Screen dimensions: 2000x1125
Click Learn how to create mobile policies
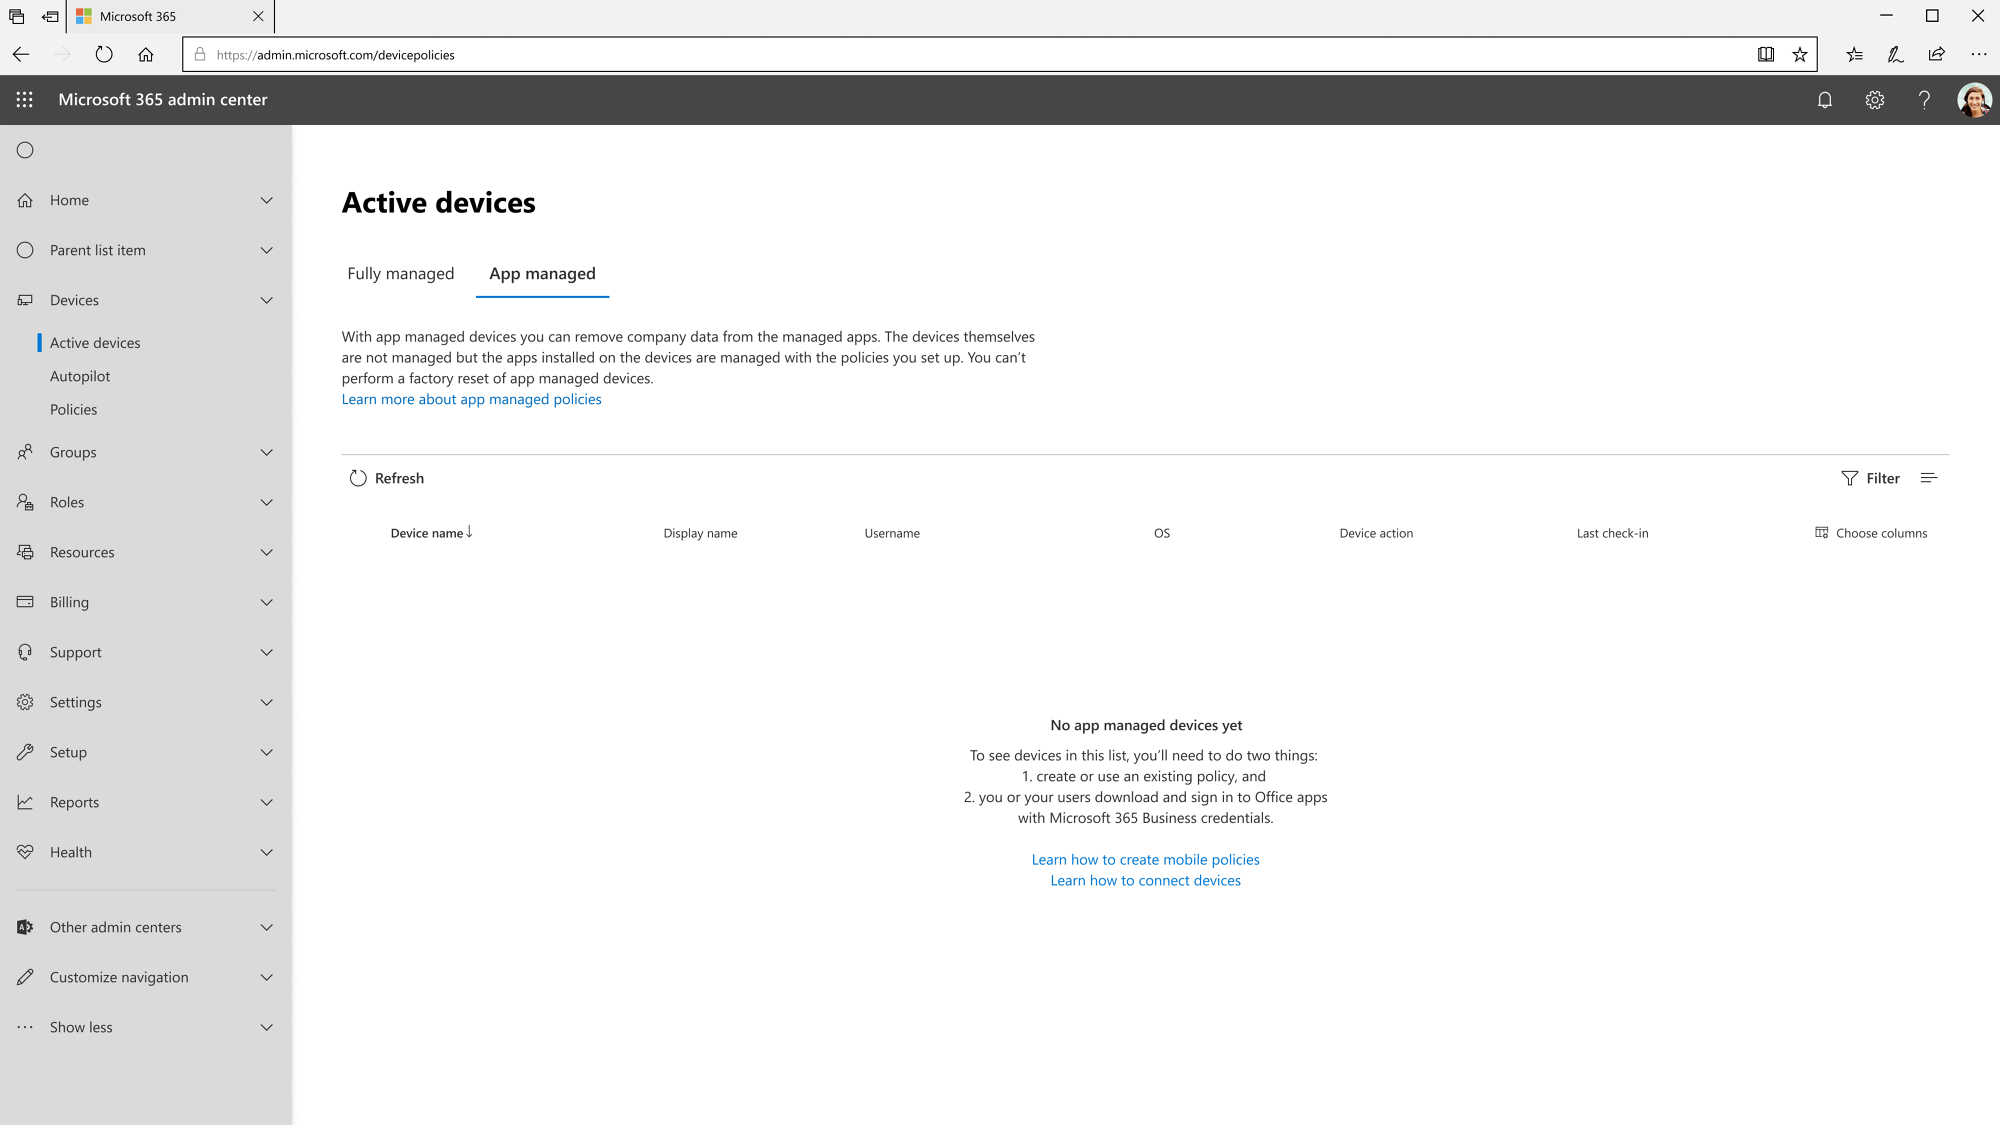pyautogui.click(x=1146, y=859)
